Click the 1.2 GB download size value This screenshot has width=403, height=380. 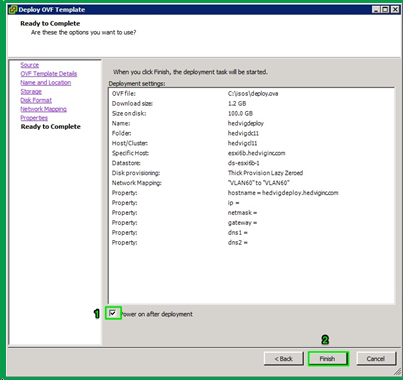click(x=237, y=104)
